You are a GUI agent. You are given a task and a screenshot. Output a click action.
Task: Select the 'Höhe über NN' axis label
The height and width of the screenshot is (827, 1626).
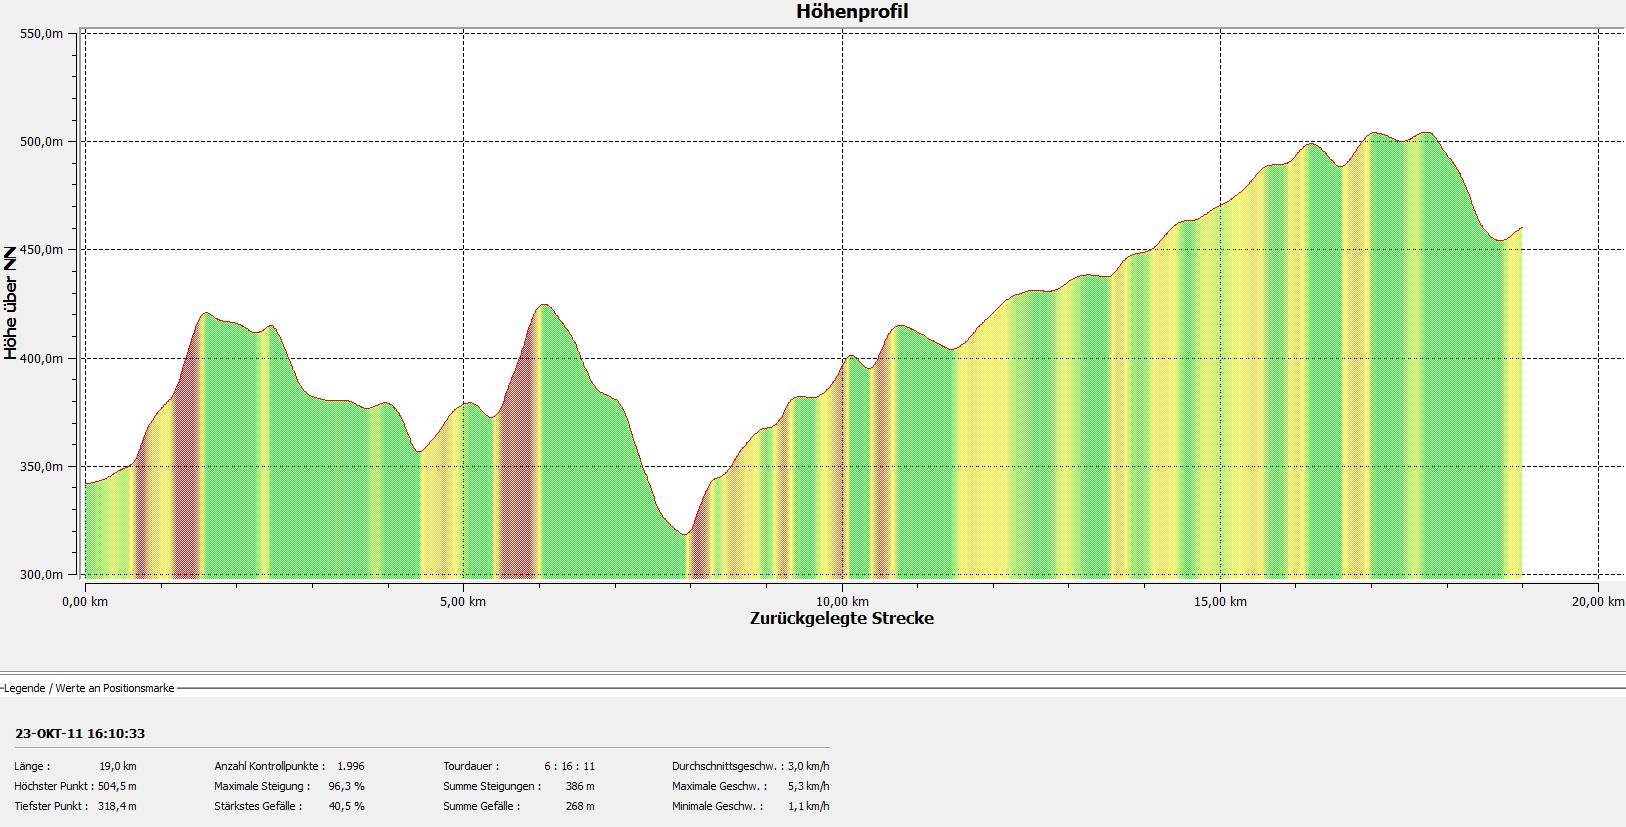[x=11, y=303]
